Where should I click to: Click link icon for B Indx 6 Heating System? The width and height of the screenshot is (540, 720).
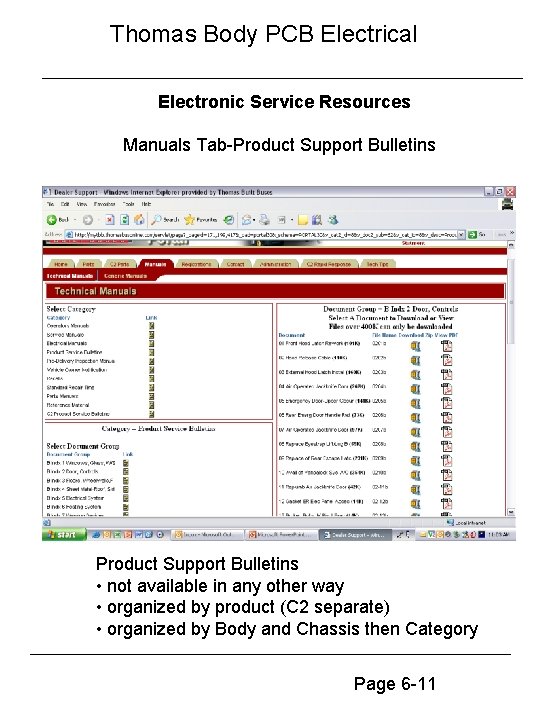coord(125,507)
